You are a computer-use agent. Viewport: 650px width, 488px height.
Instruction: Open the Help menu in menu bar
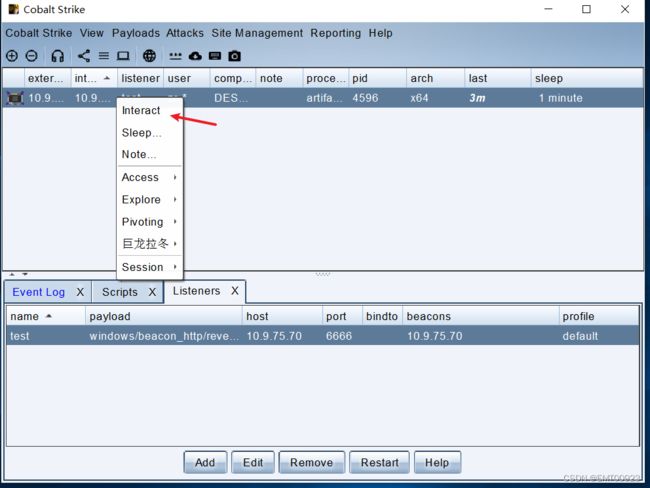(x=381, y=33)
